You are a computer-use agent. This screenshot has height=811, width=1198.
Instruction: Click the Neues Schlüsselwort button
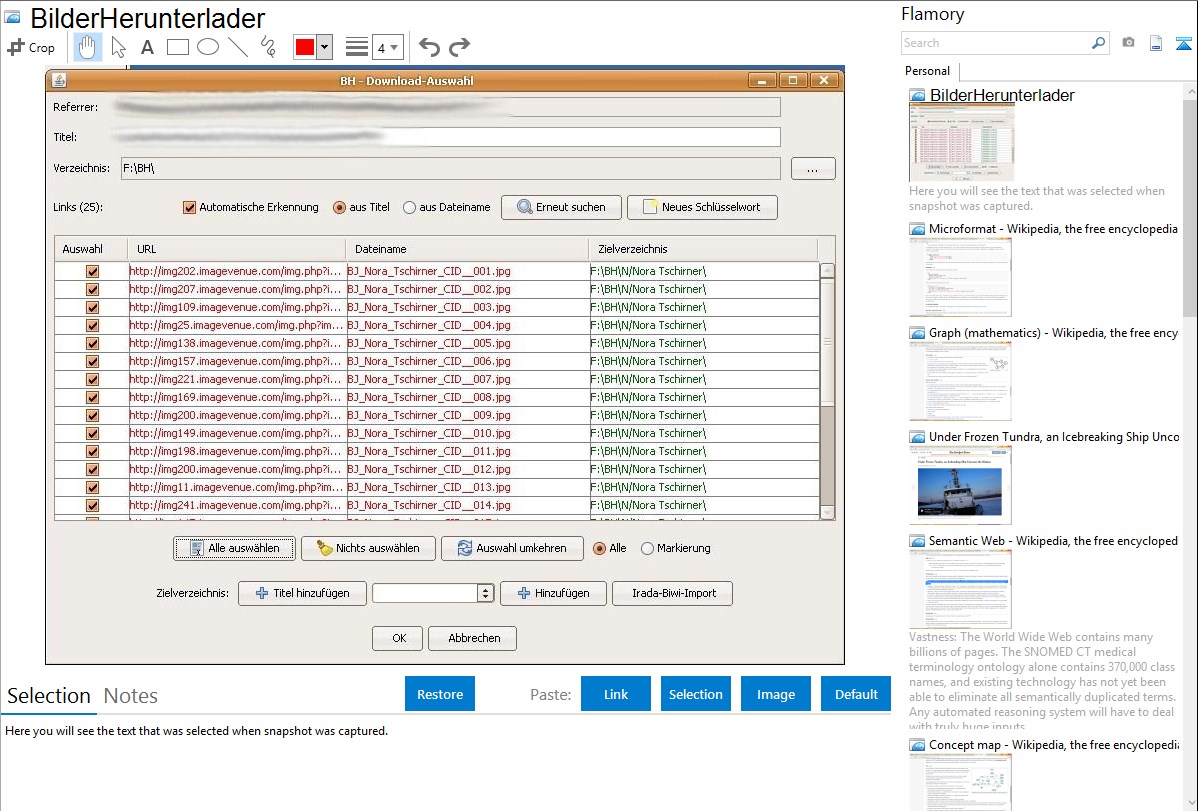(702, 207)
